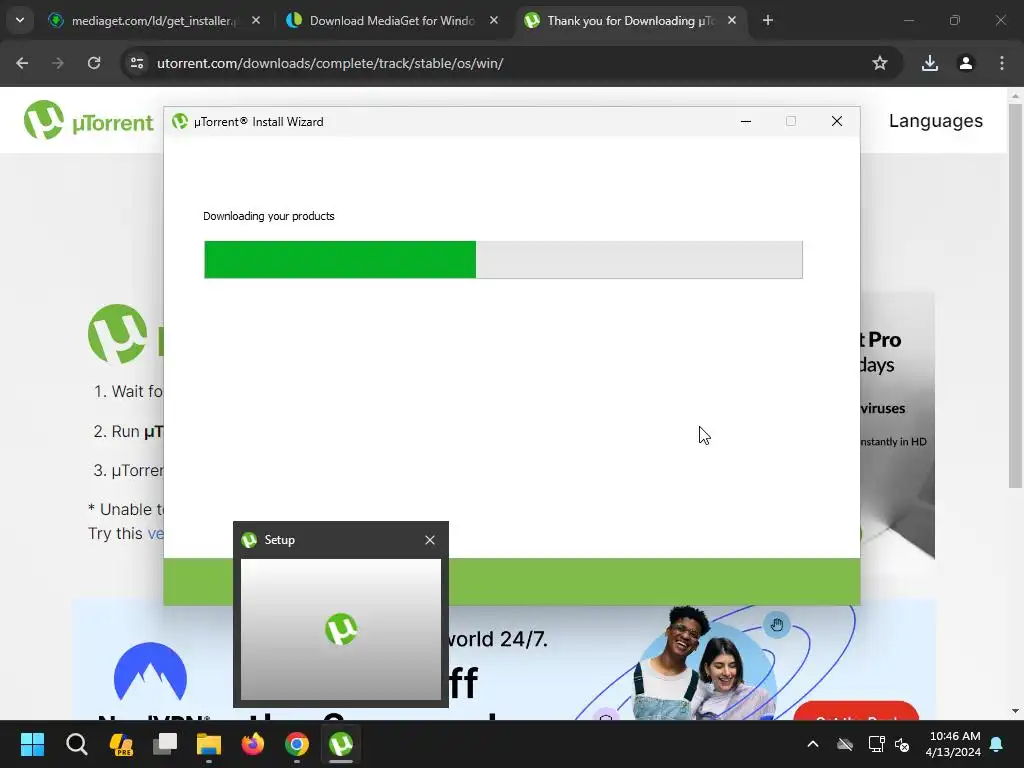Click the hand icon in the ad banner
The image size is (1024, 768).
[776, 625]
